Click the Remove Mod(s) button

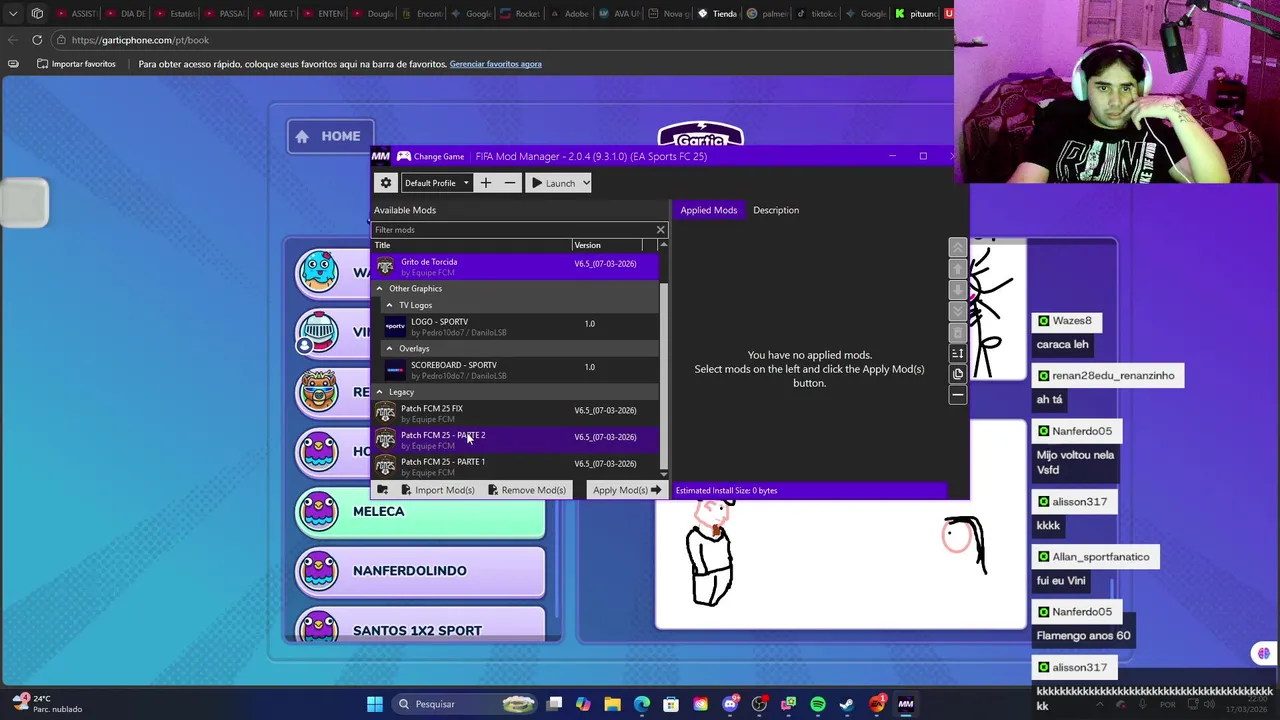pos(526,490)
